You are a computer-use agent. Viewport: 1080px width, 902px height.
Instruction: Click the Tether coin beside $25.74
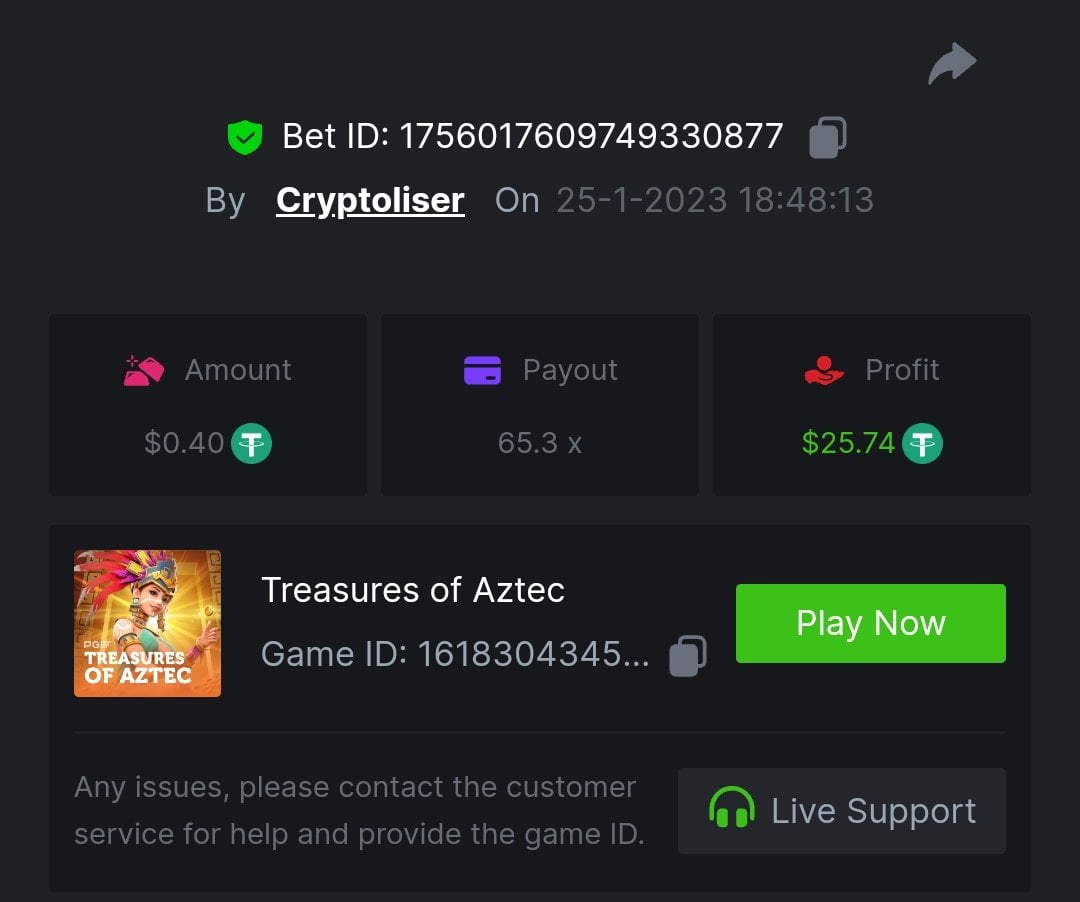tap(922, 443)
